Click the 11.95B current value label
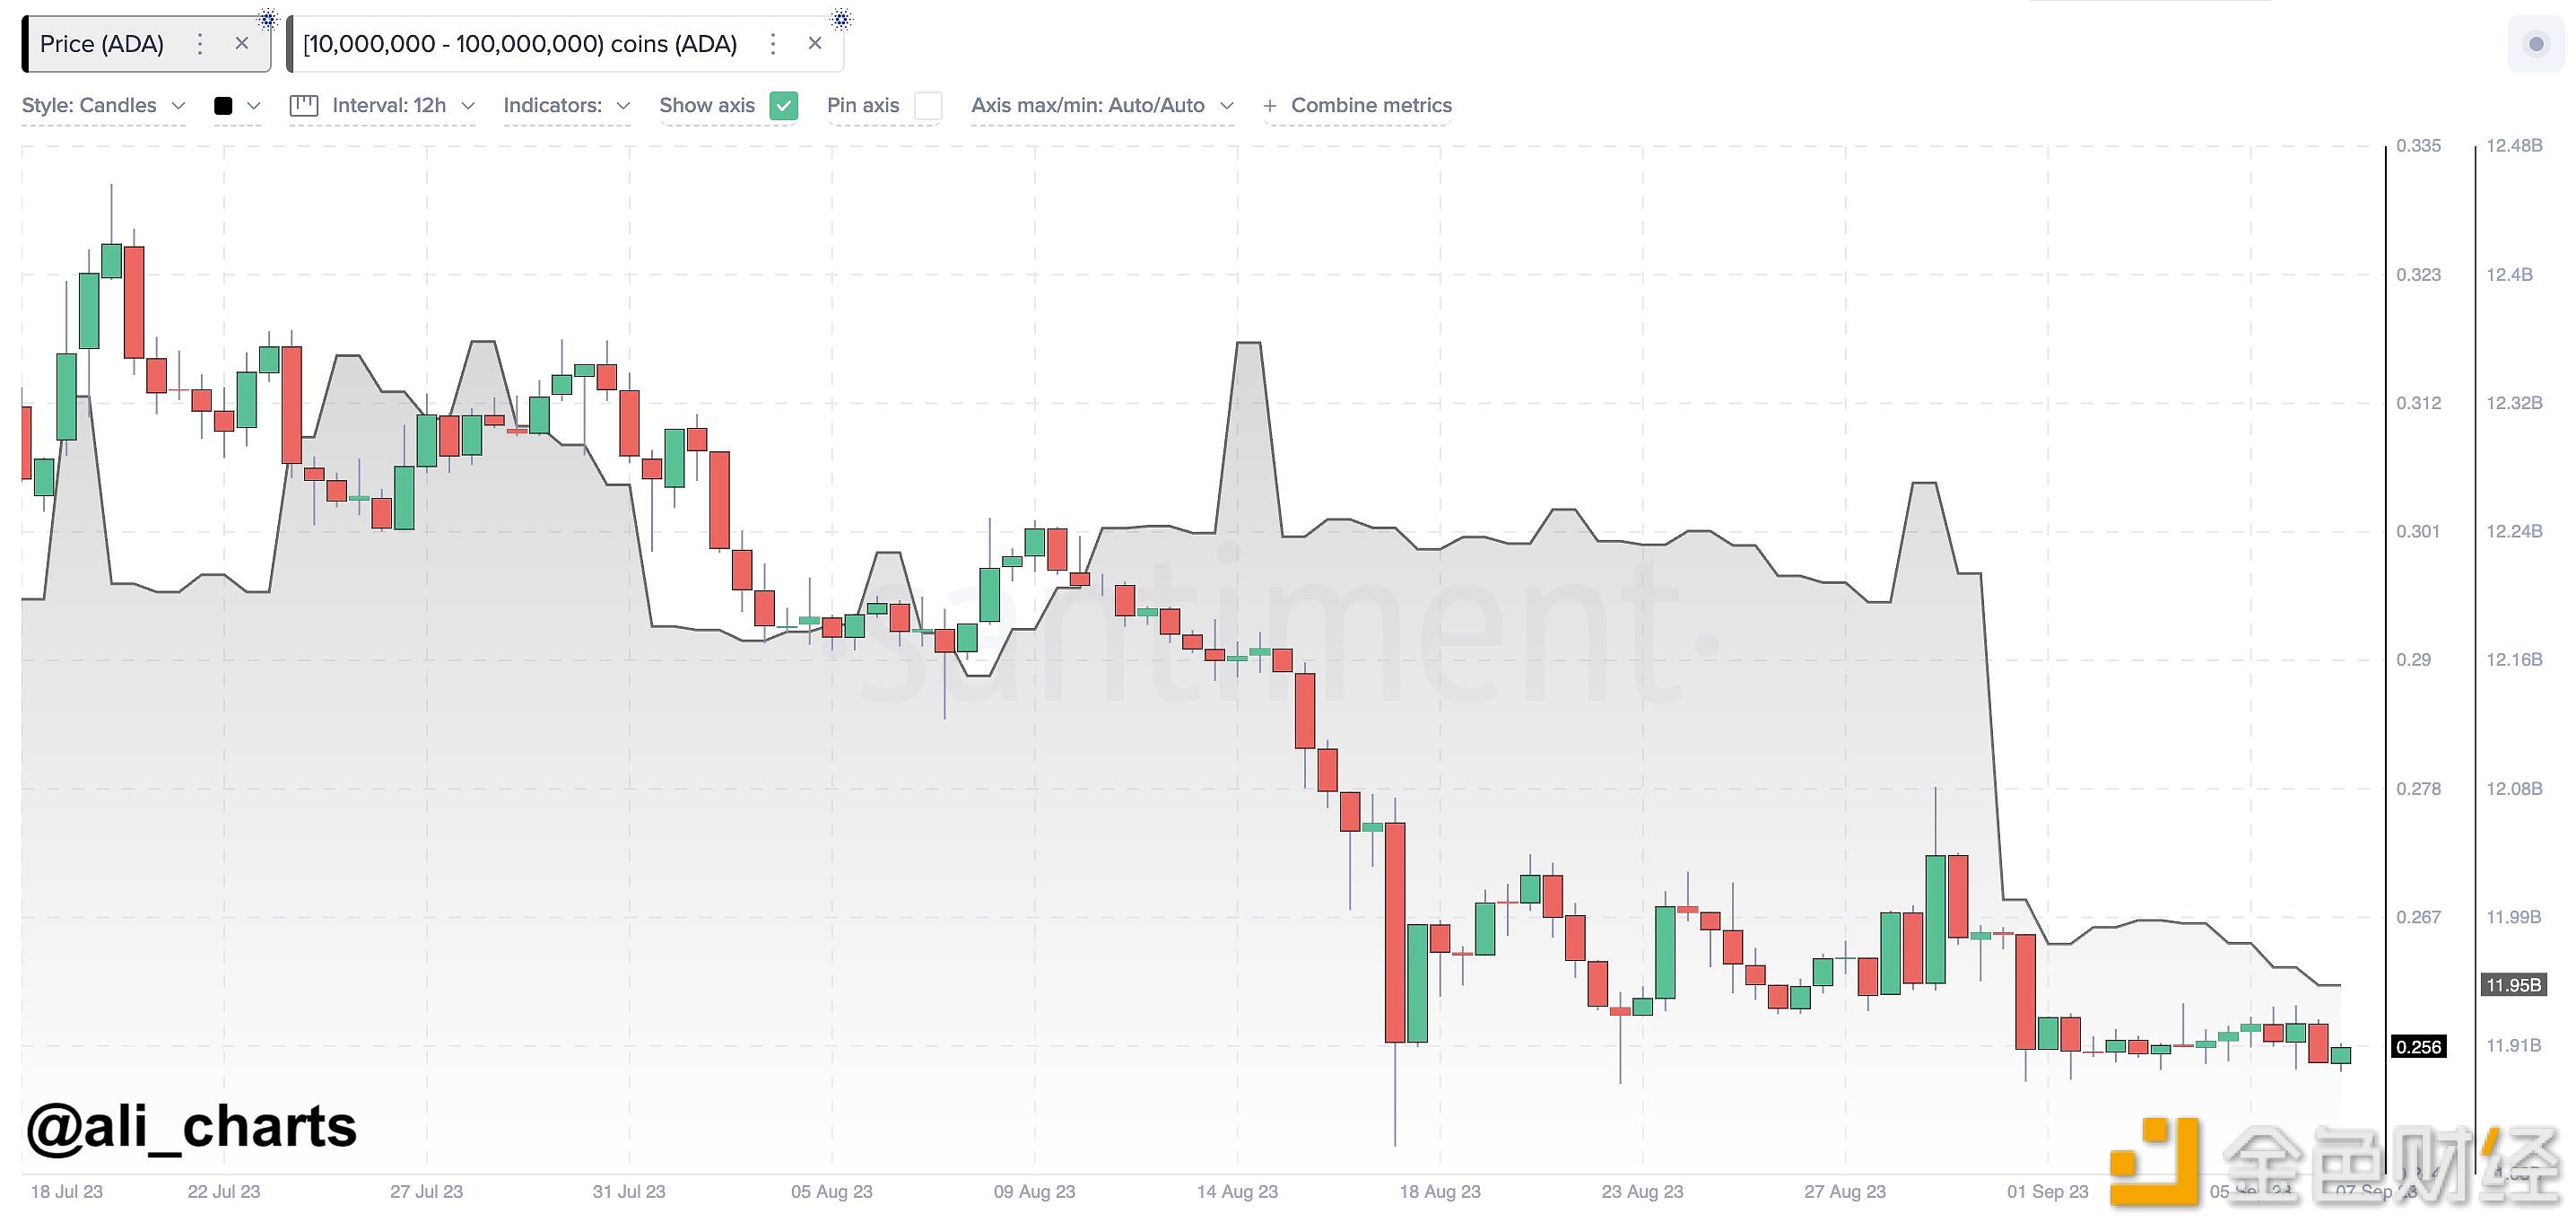Screen dimensions: 2576x1222 click(x=2513, y=985)
